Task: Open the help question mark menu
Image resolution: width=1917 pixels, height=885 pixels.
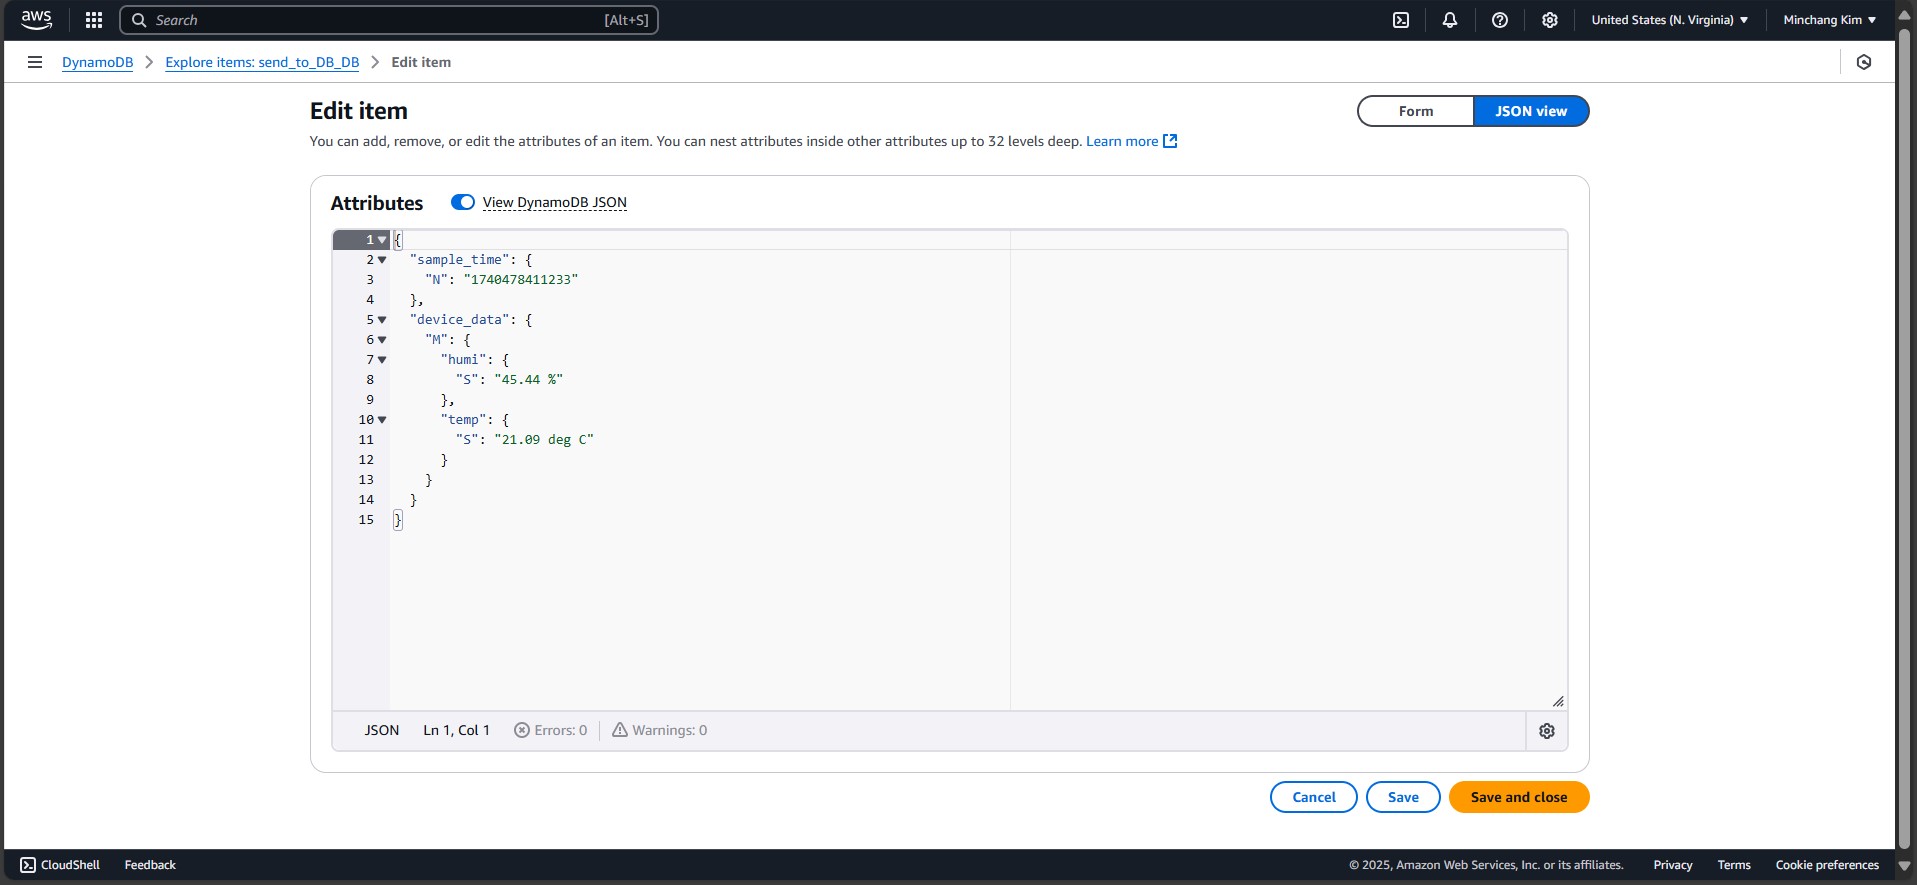Action: point(1500,20)
